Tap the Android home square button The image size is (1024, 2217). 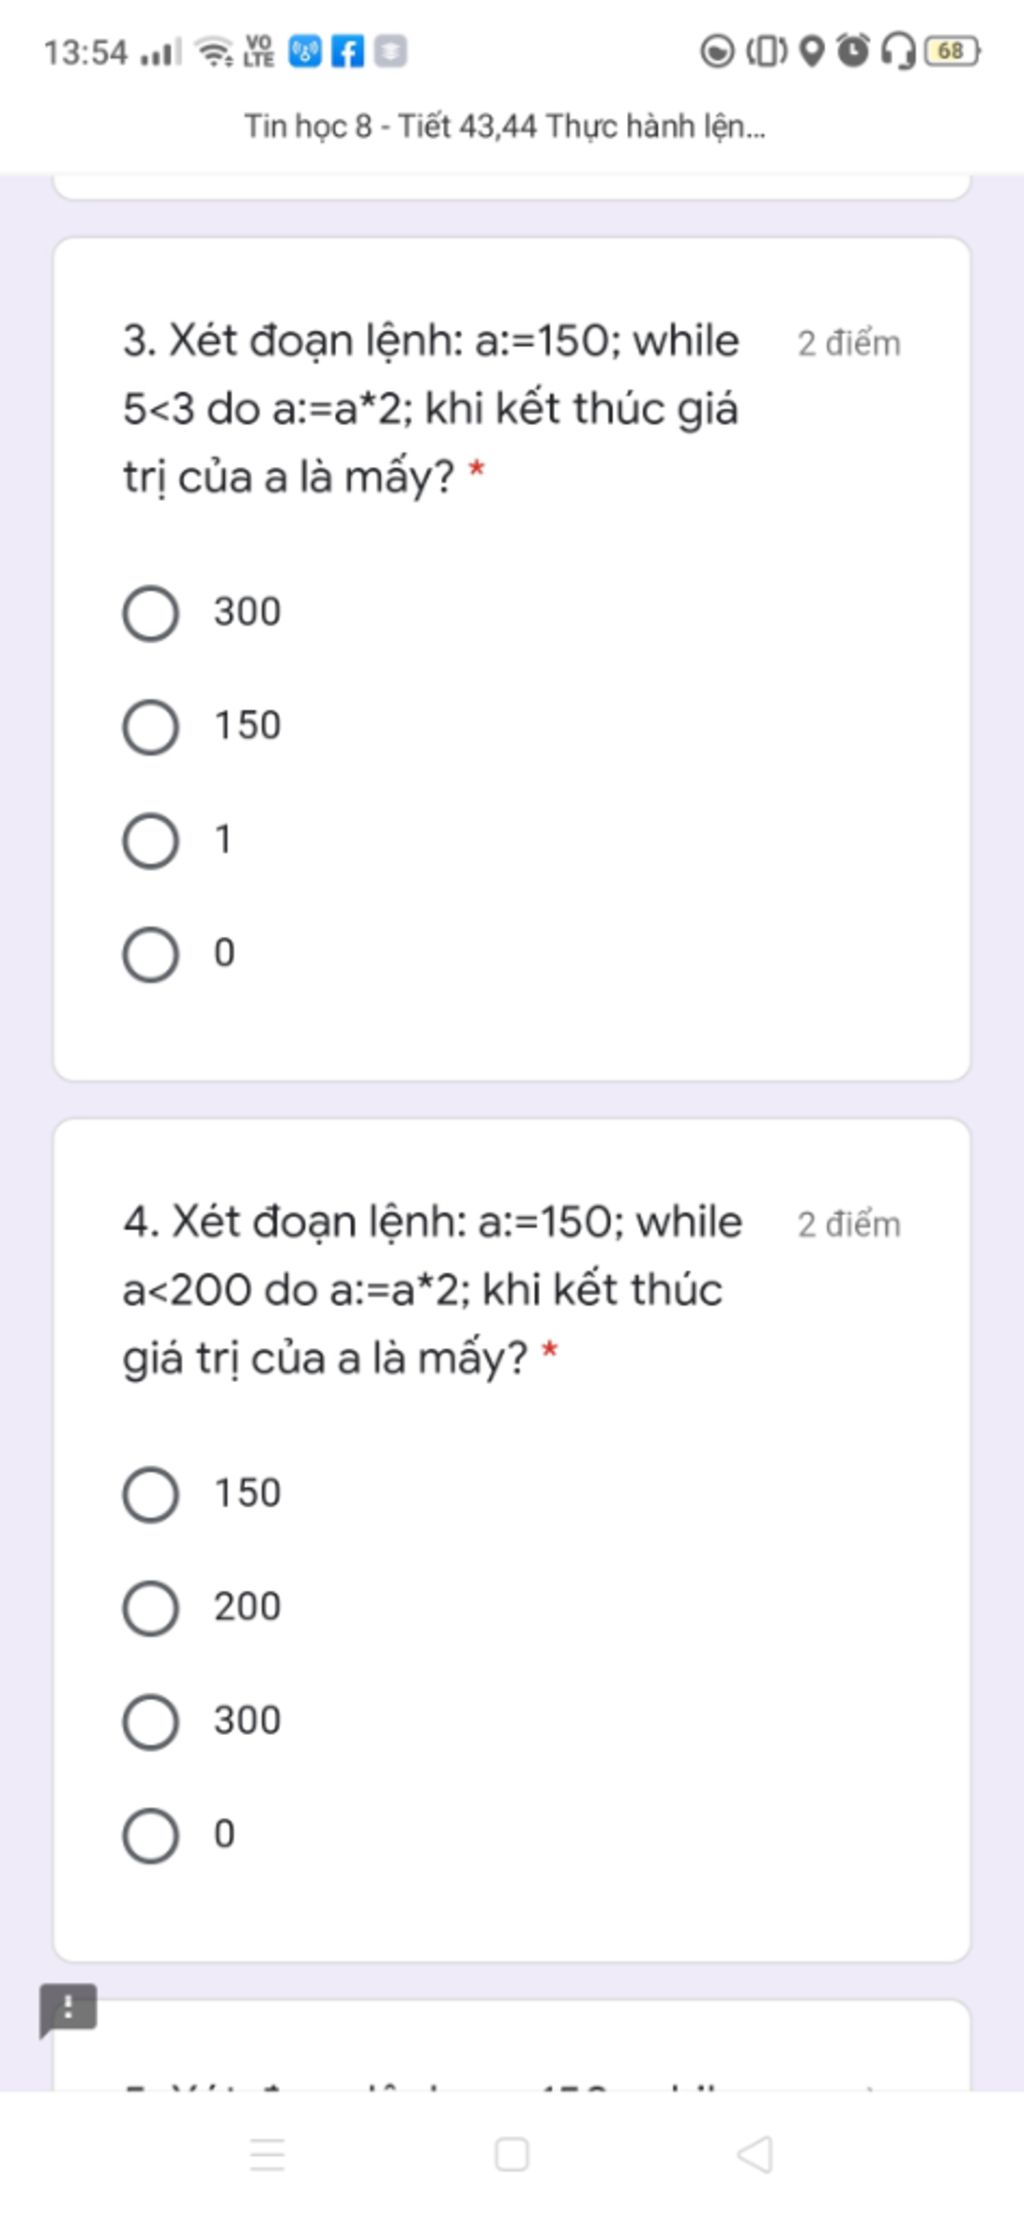click(512, 2153)
